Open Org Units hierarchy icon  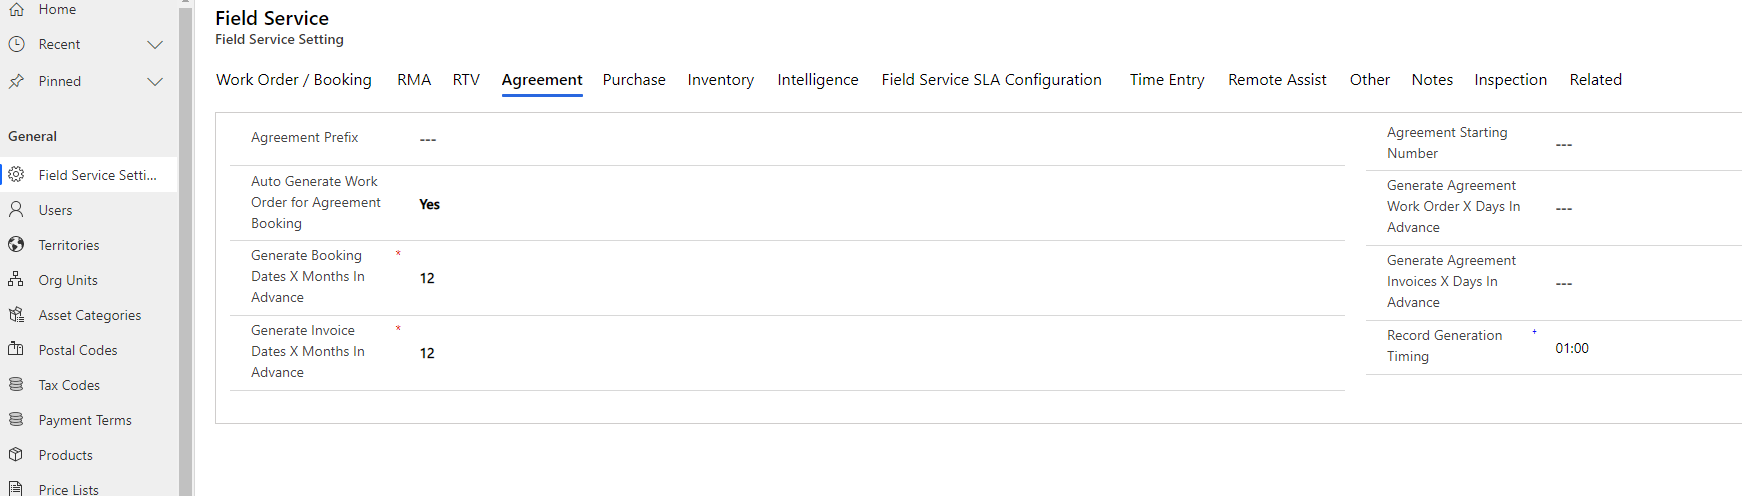point(16,280)
